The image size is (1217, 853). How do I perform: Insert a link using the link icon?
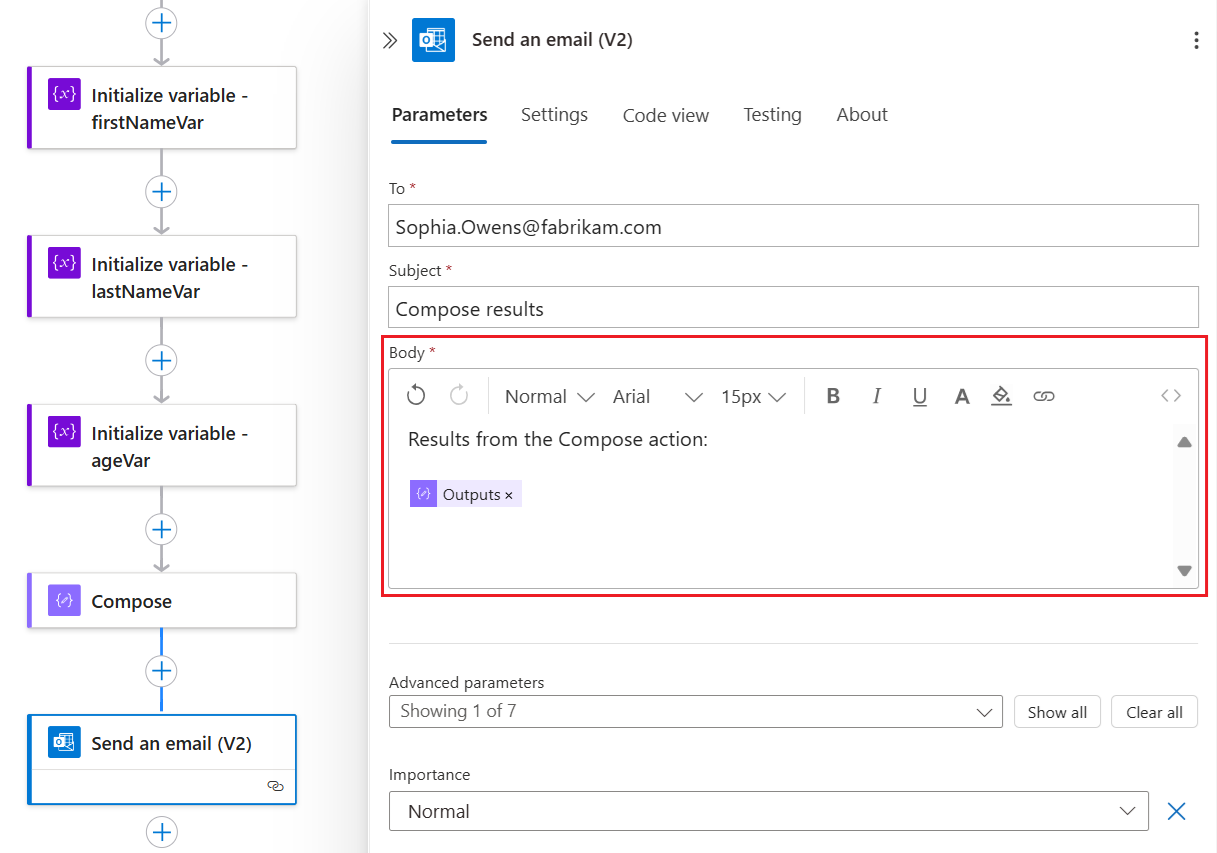pos(1044,396)
